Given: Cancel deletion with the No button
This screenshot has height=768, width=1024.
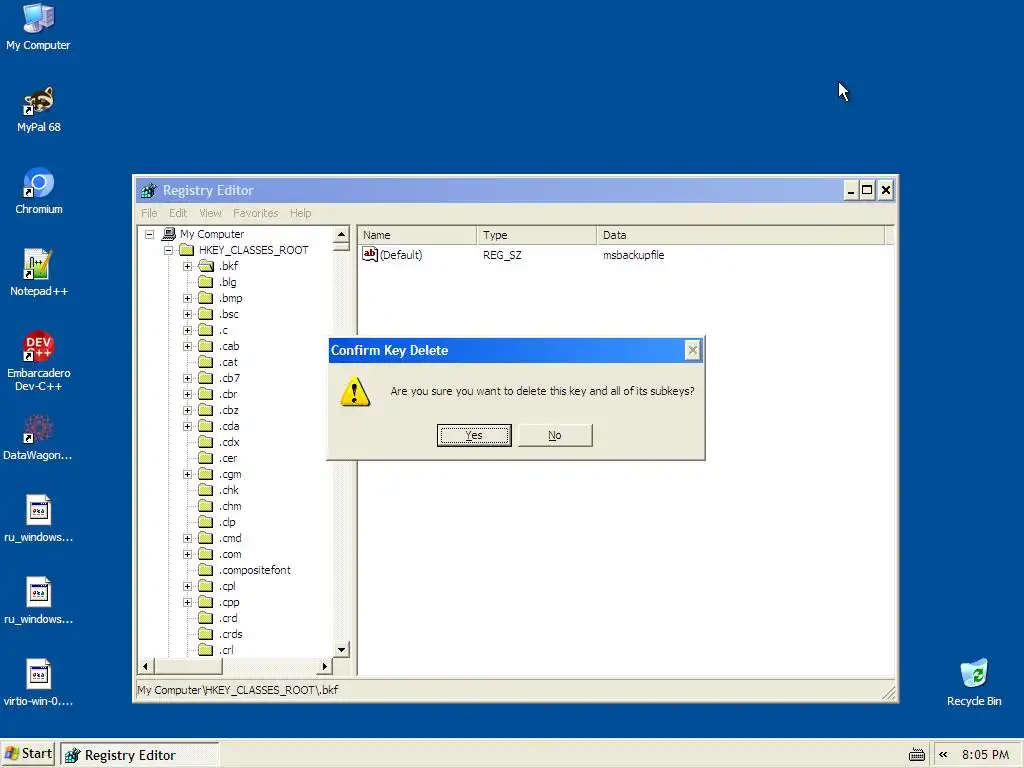Looking at the screenshot, I should 554,435.
